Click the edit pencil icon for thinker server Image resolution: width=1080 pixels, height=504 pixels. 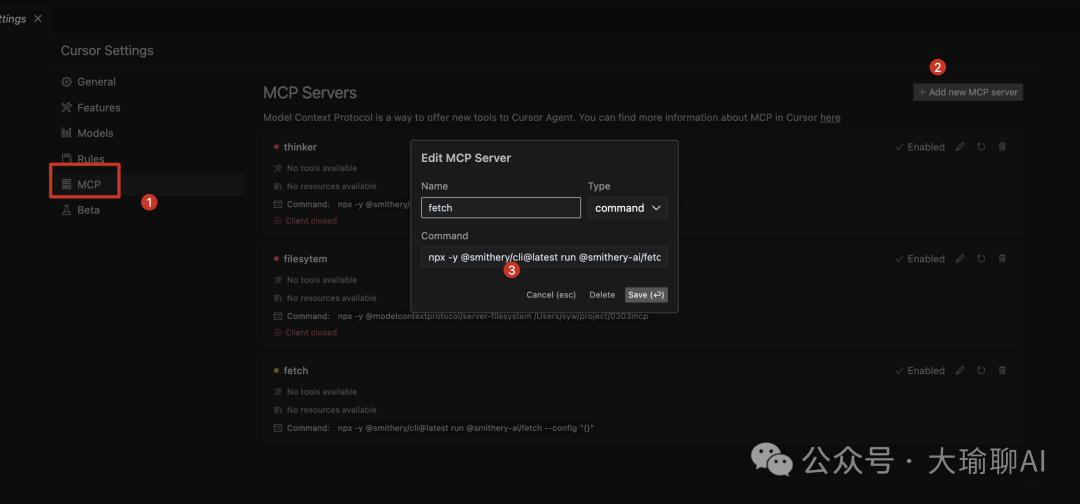click(960, 147)
